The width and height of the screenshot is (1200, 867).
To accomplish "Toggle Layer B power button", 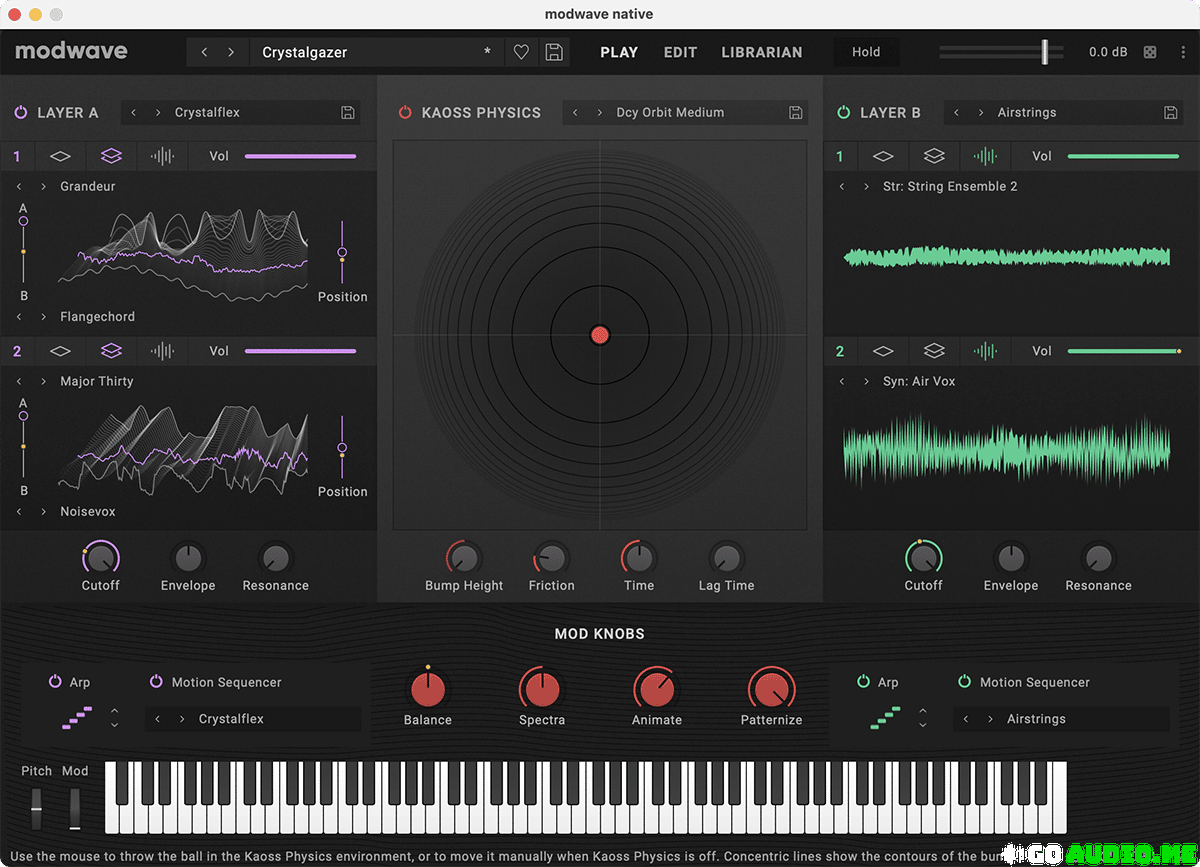I will (x=844, y=113).
